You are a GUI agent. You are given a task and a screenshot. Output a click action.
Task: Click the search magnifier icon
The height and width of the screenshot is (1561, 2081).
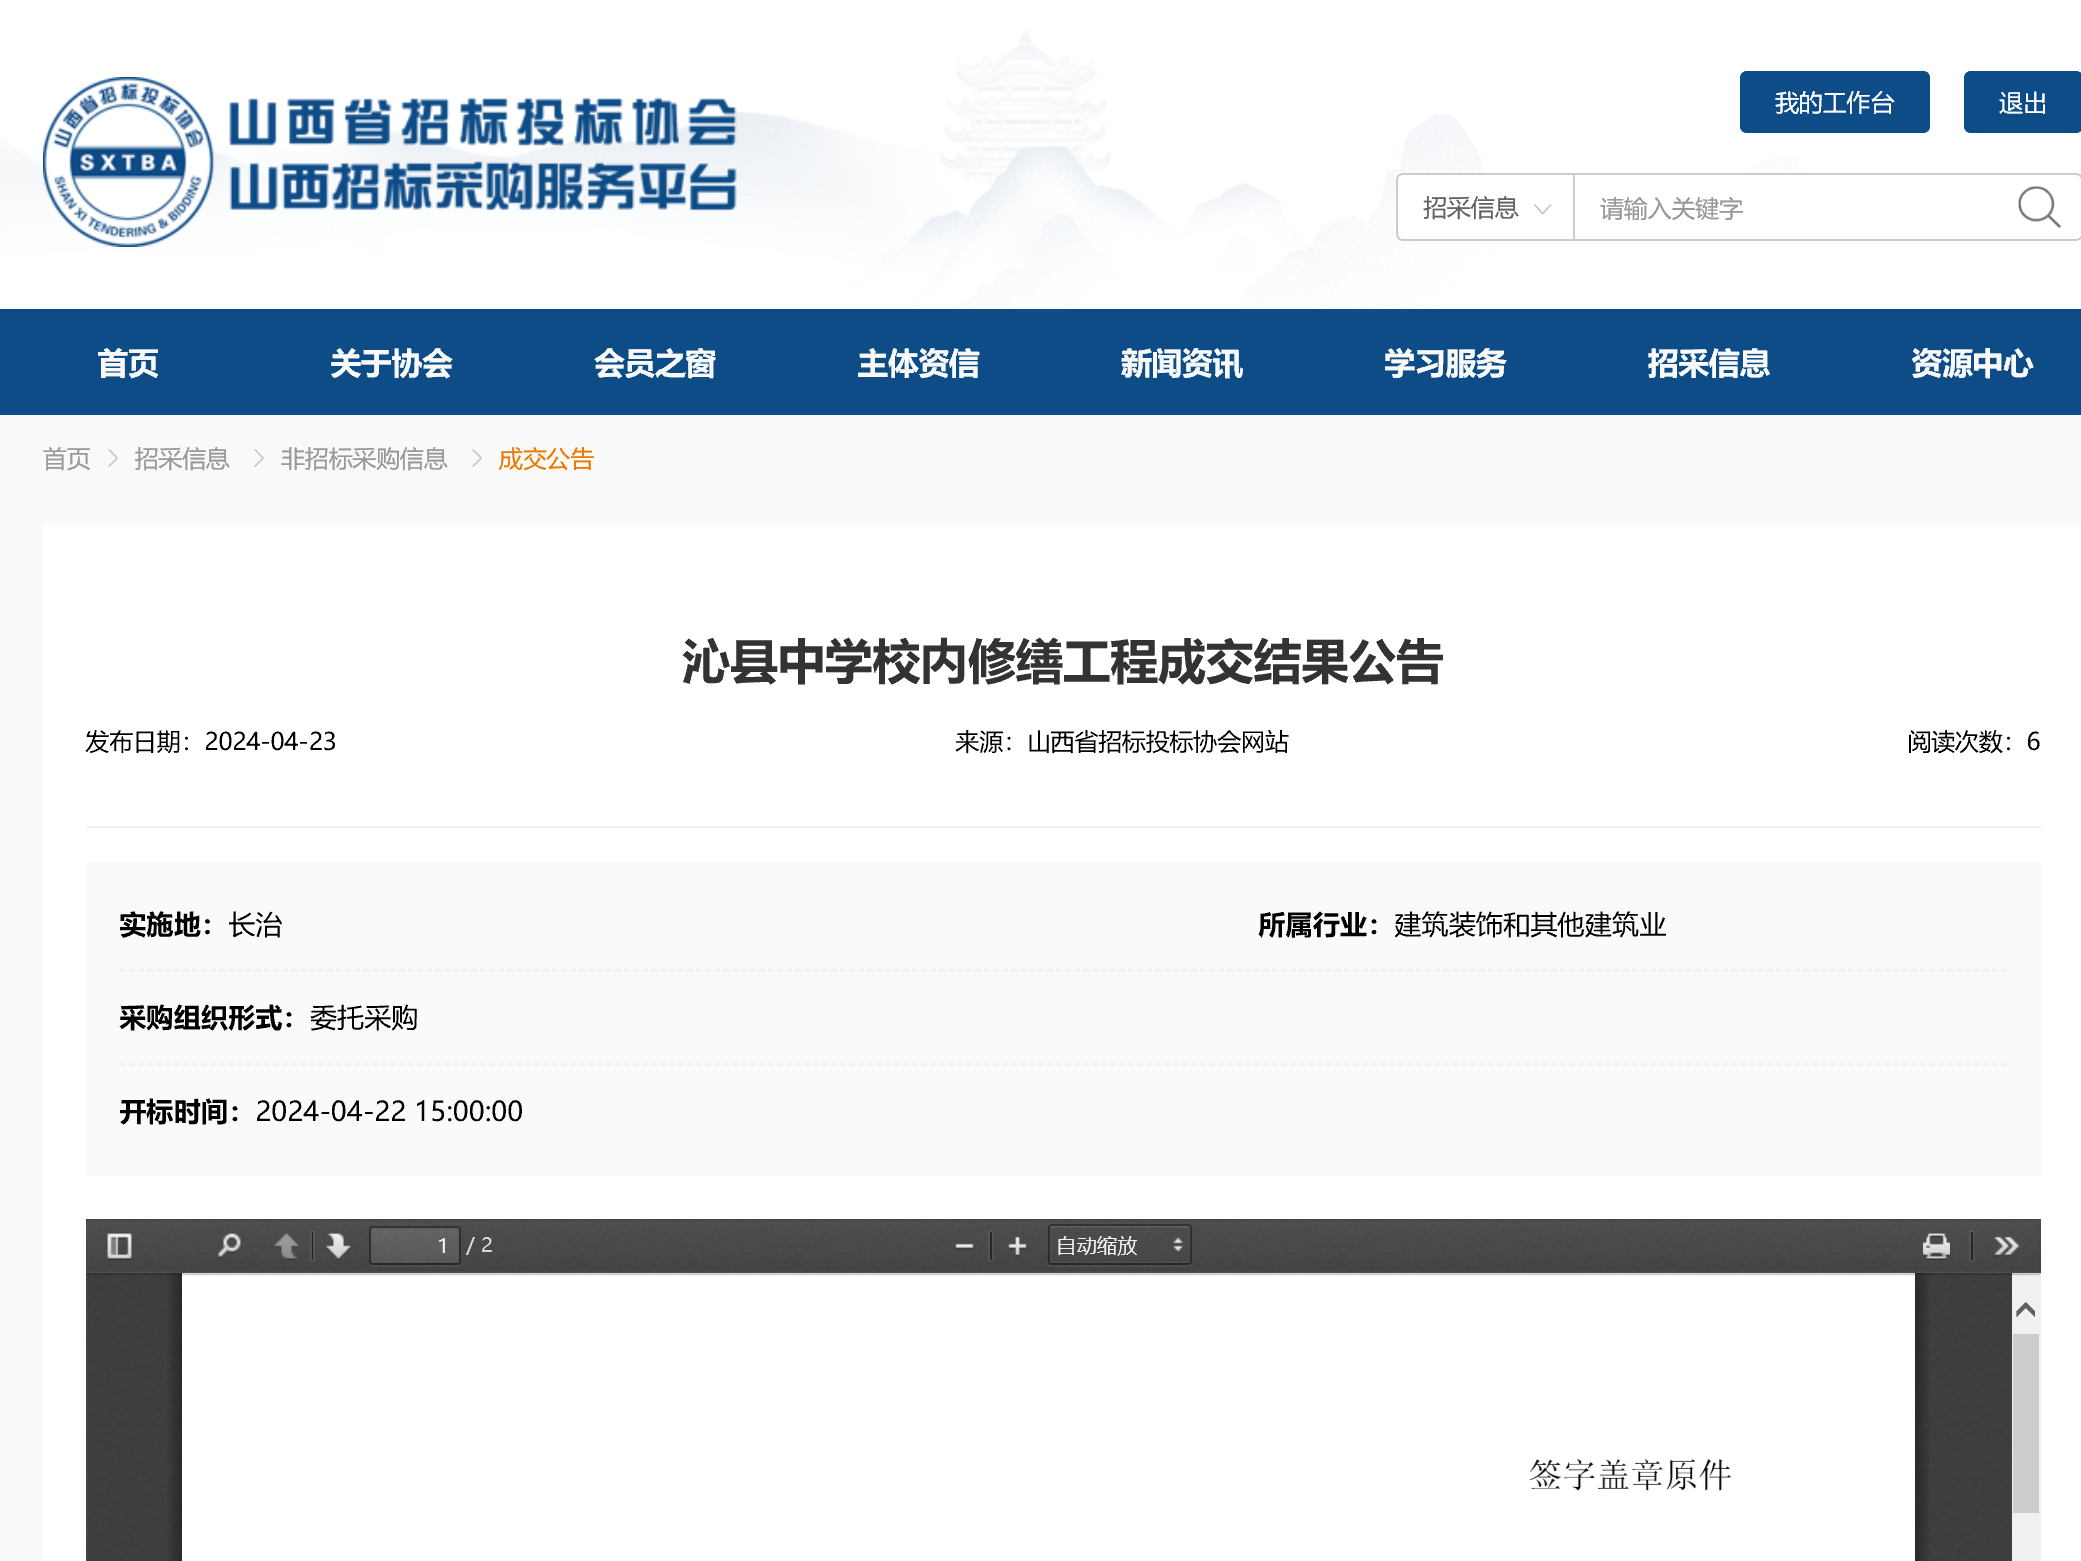point(2037,207)
